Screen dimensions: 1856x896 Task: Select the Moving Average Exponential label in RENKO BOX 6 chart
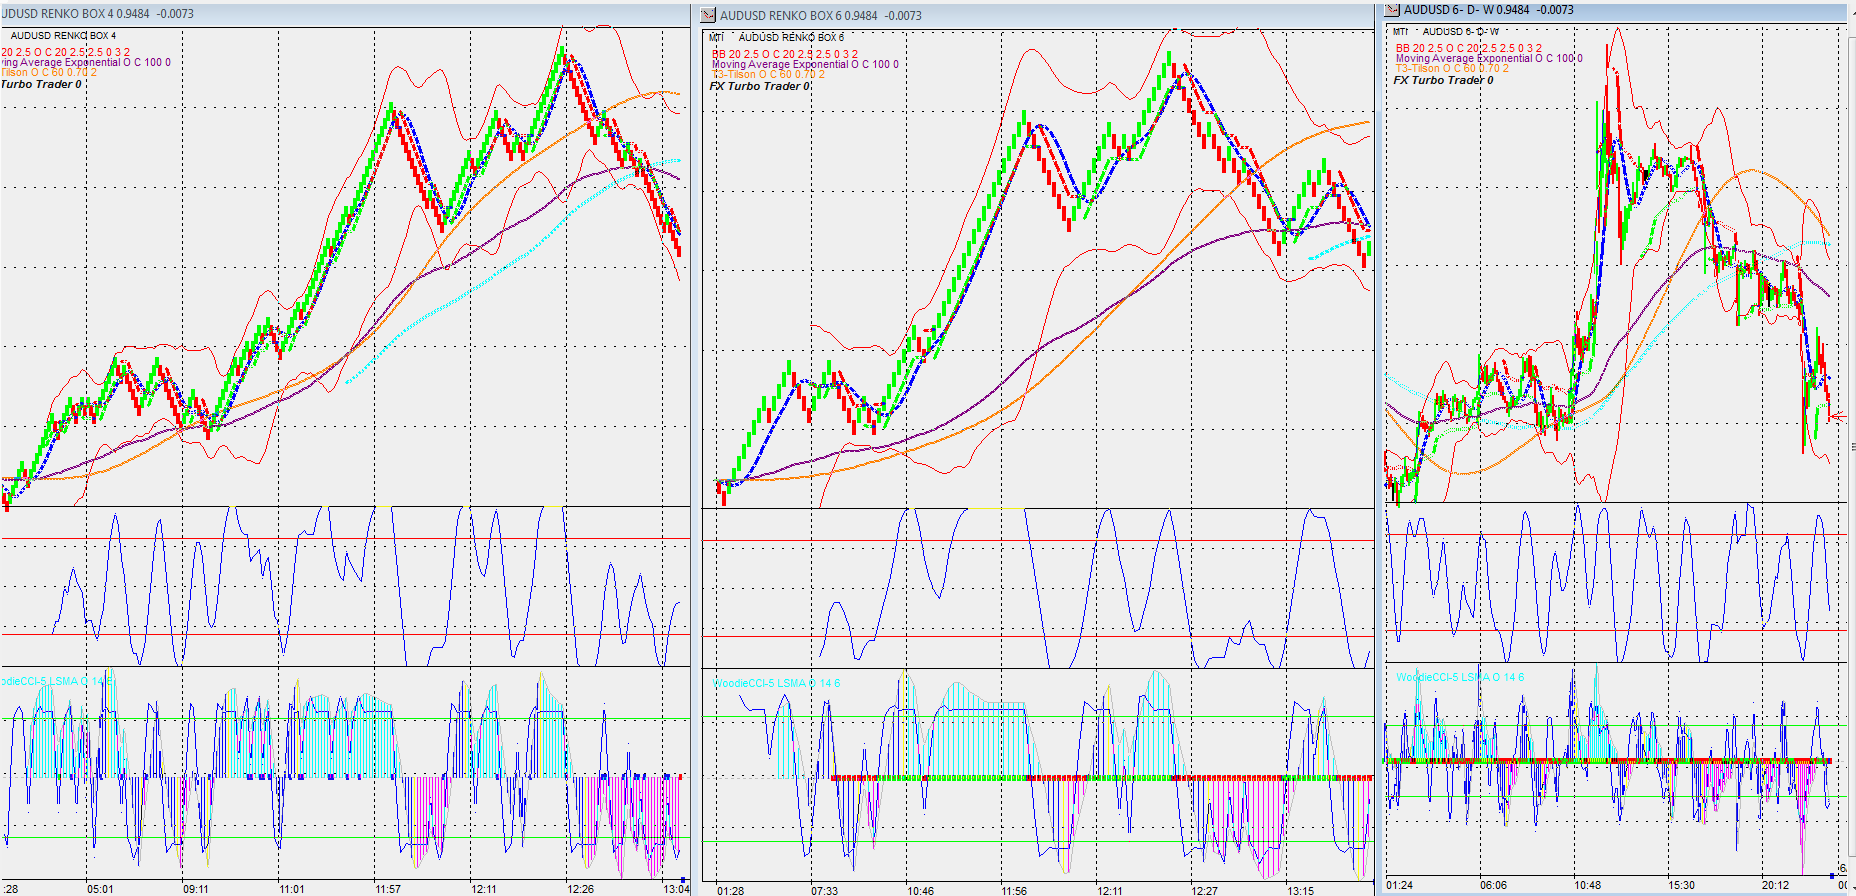(805, 64)
